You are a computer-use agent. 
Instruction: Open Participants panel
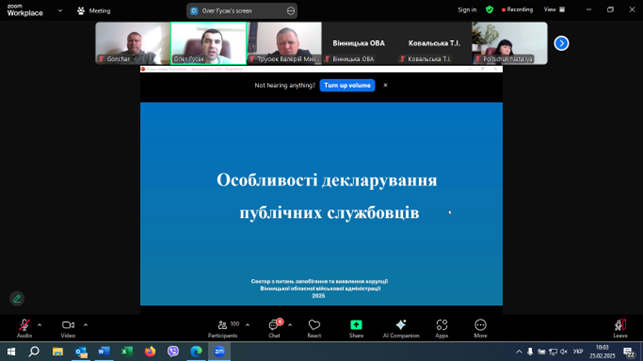223,328
